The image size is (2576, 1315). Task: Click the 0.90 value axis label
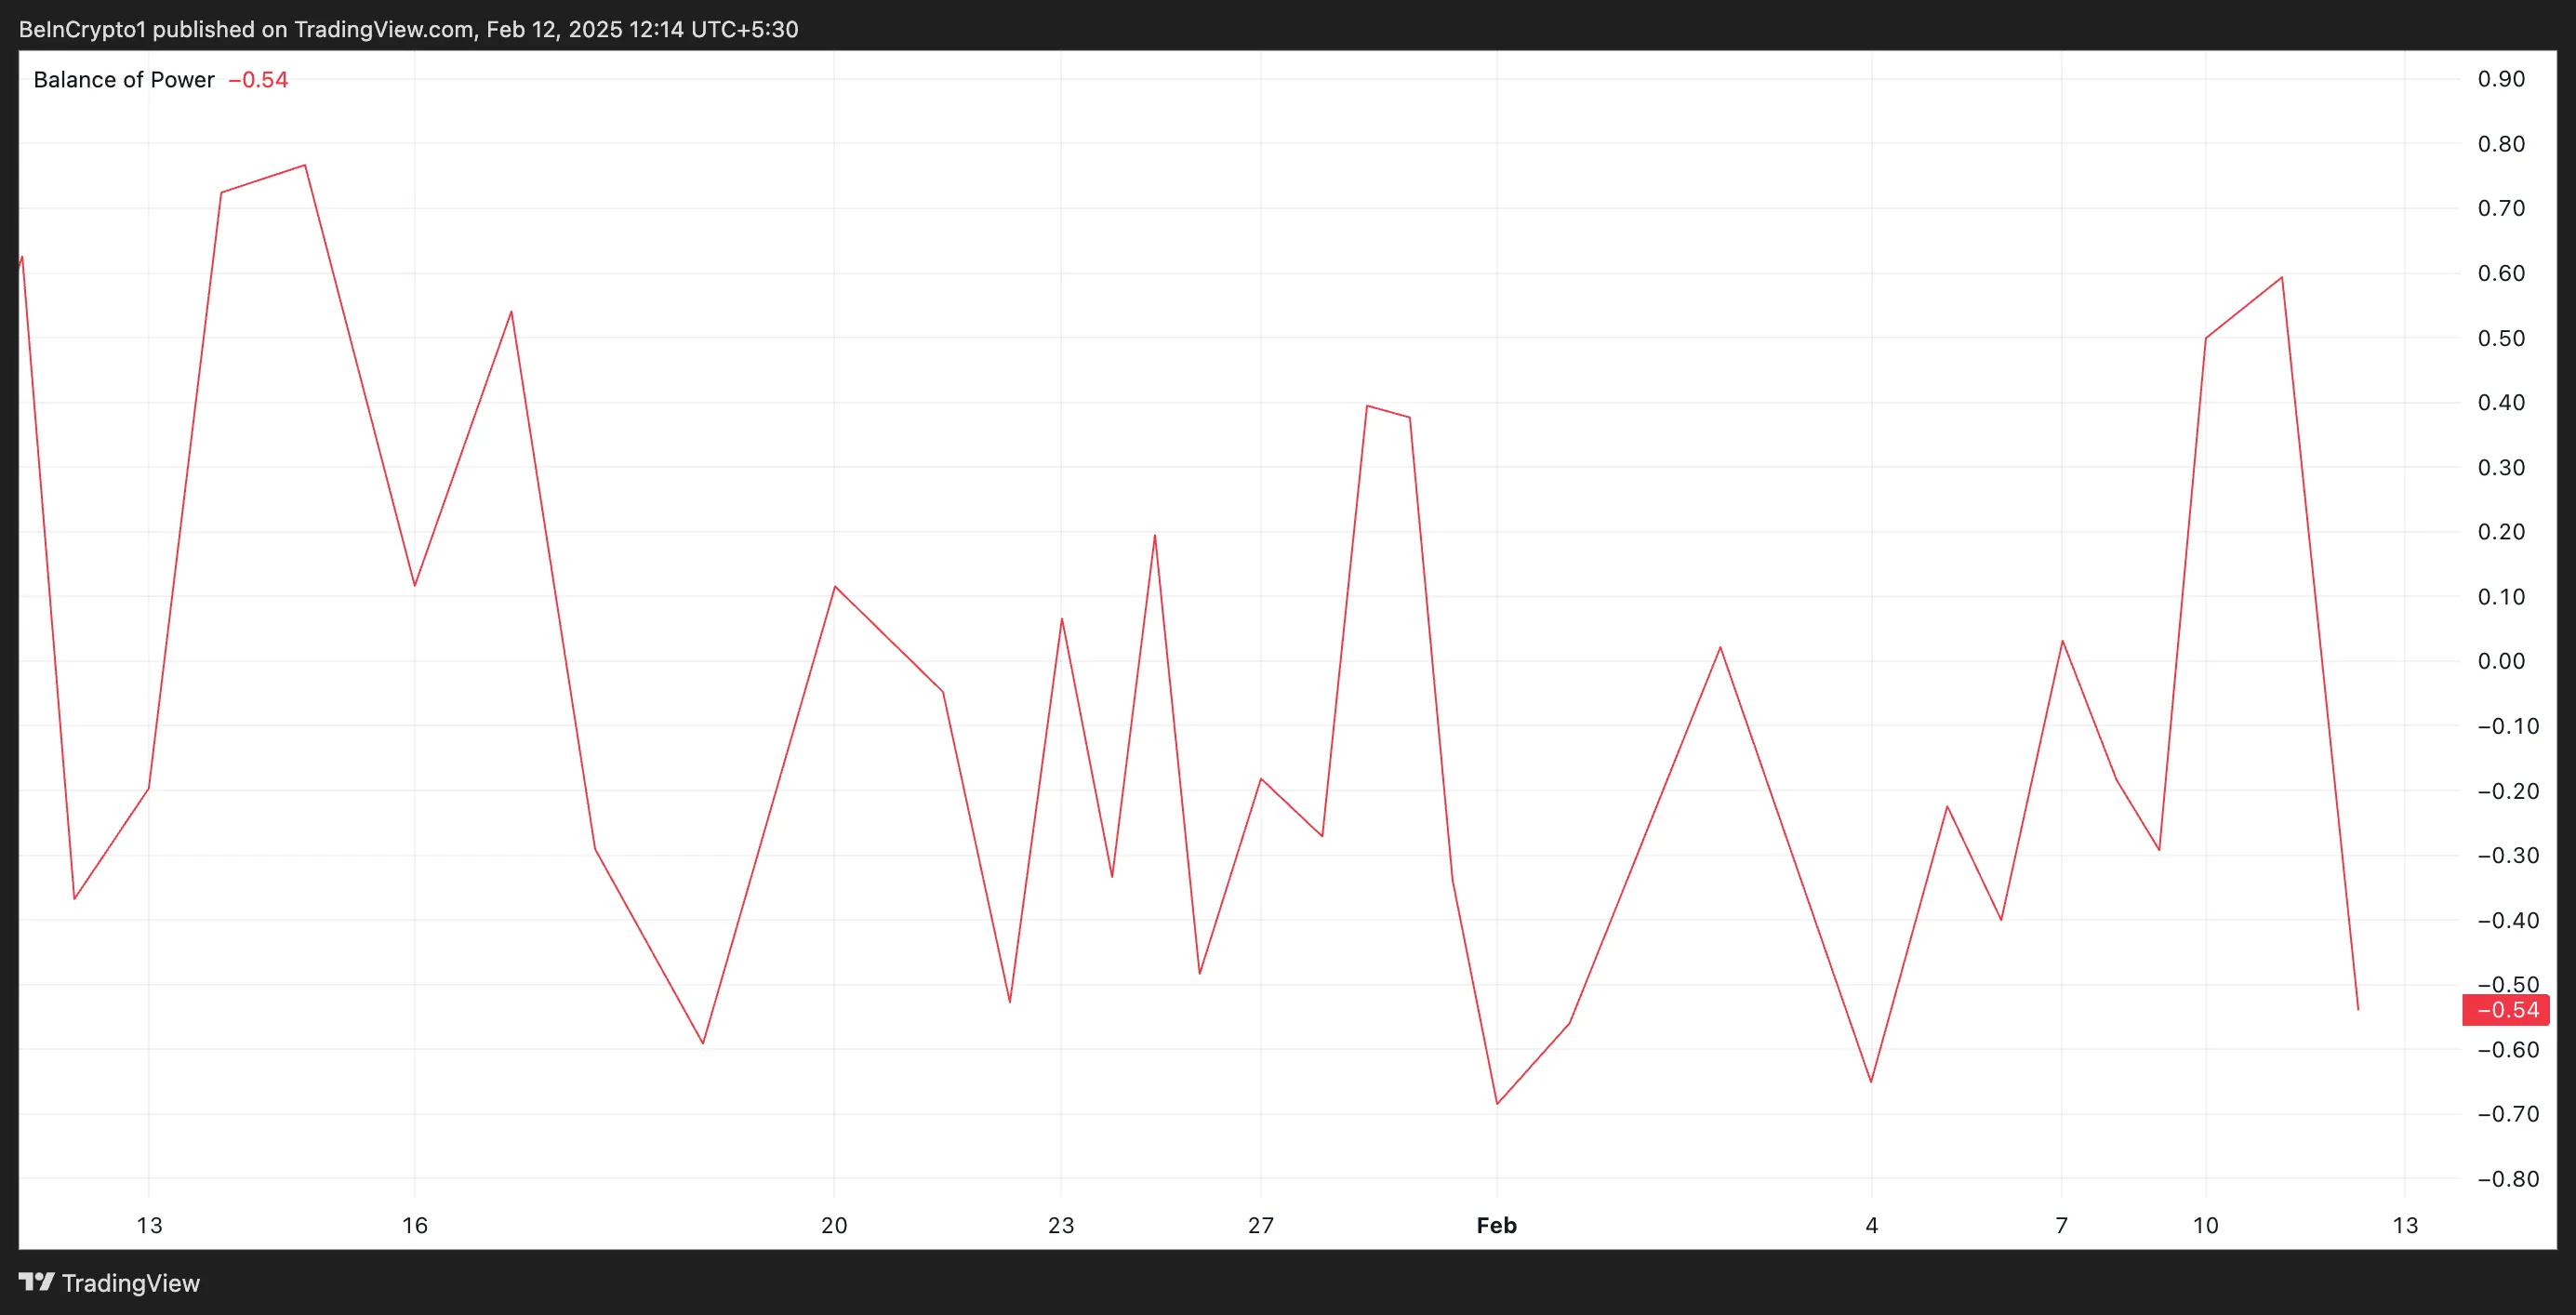[x=2501, y=79]
